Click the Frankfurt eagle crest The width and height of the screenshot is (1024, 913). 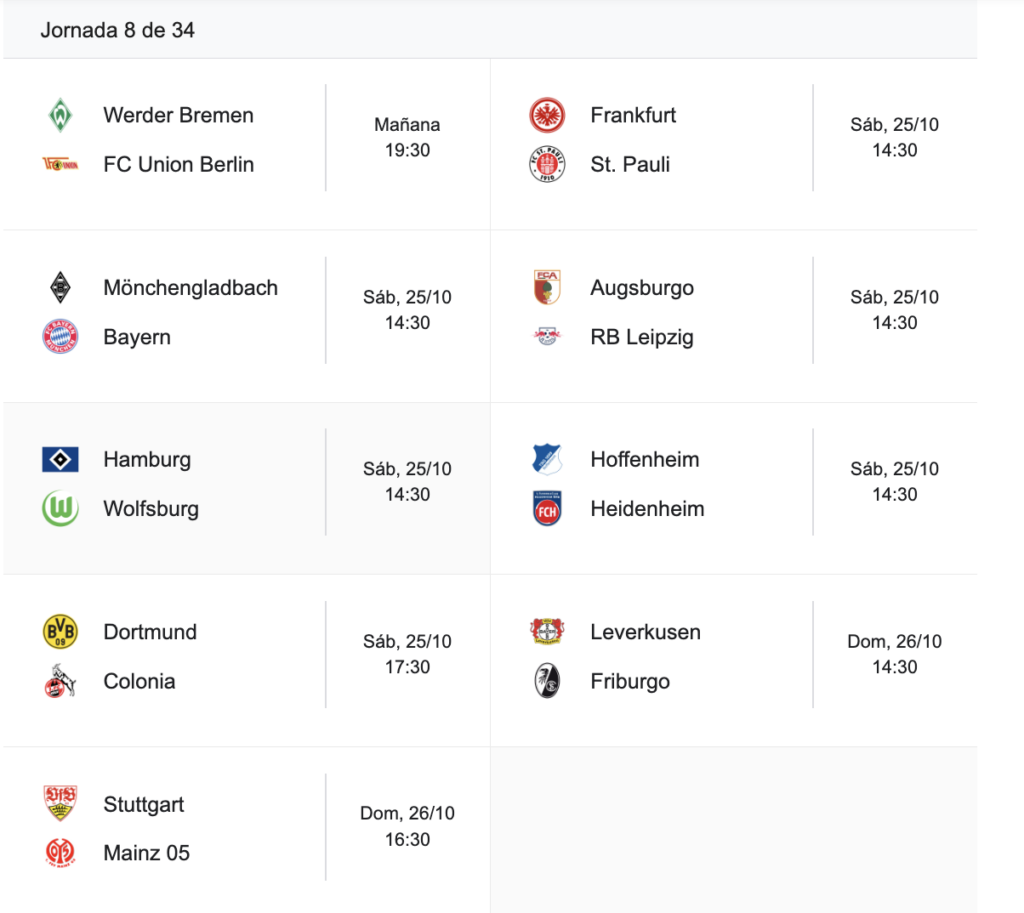click(x=547, y=115)
